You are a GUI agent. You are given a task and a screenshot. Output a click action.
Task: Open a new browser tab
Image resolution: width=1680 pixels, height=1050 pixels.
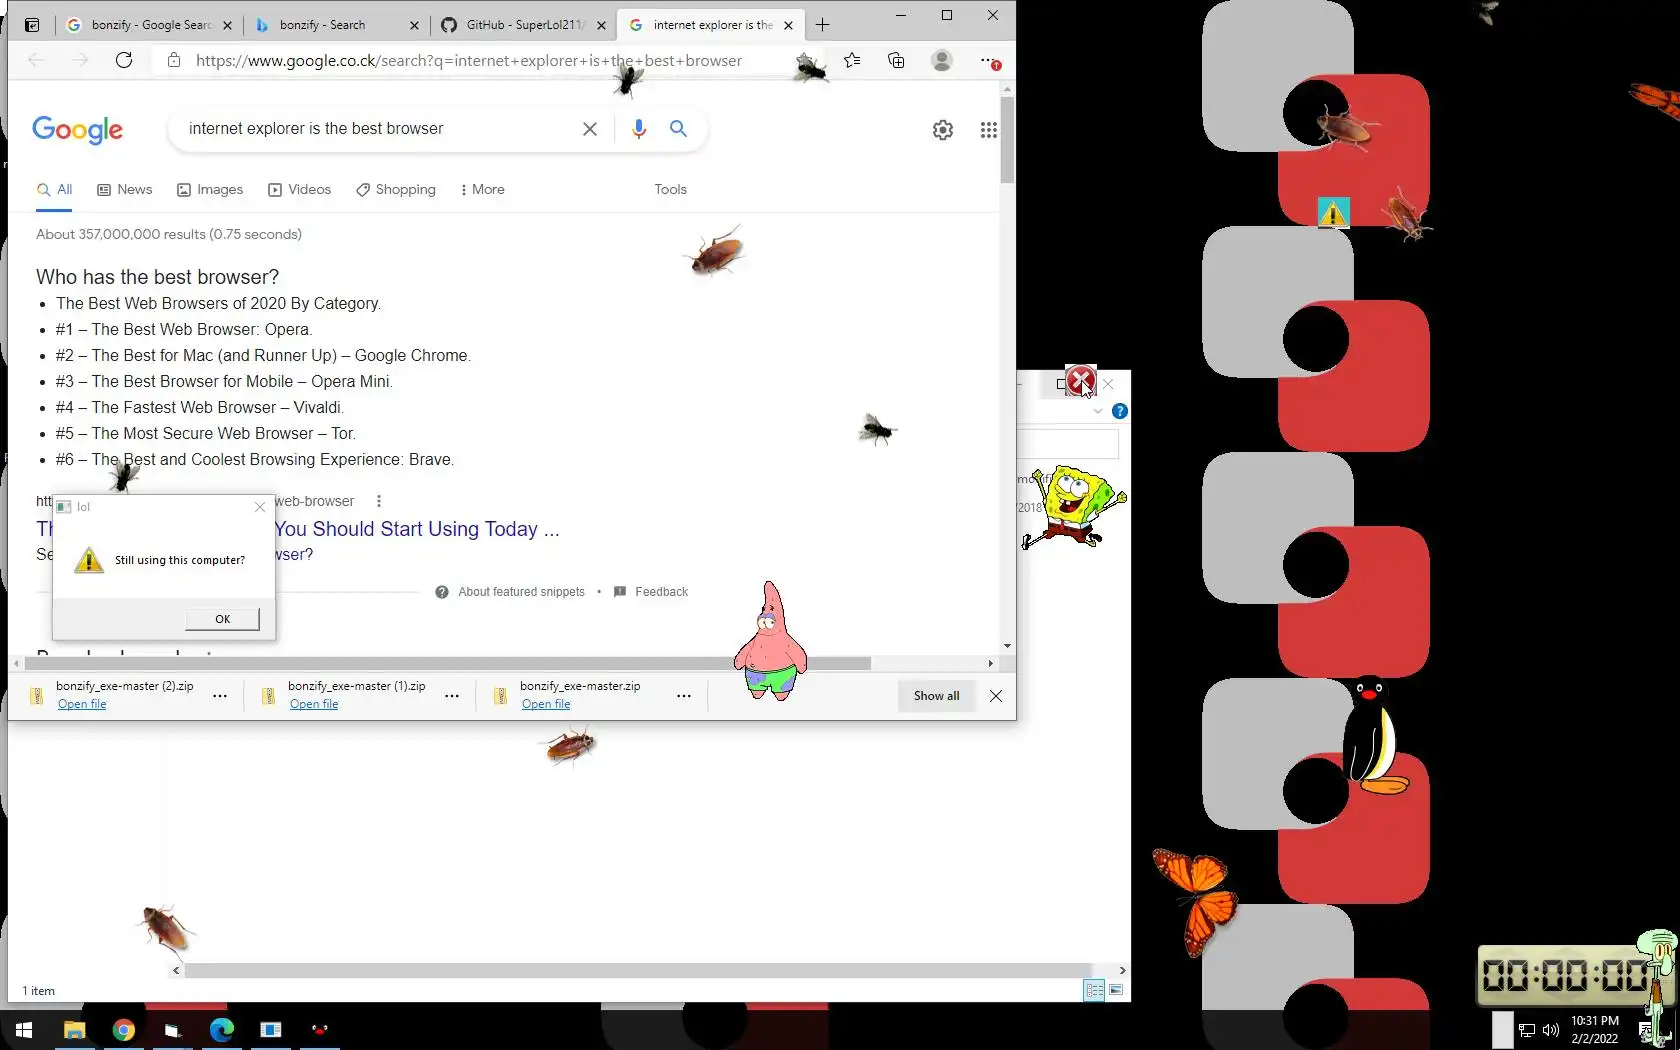coord(822,25)
